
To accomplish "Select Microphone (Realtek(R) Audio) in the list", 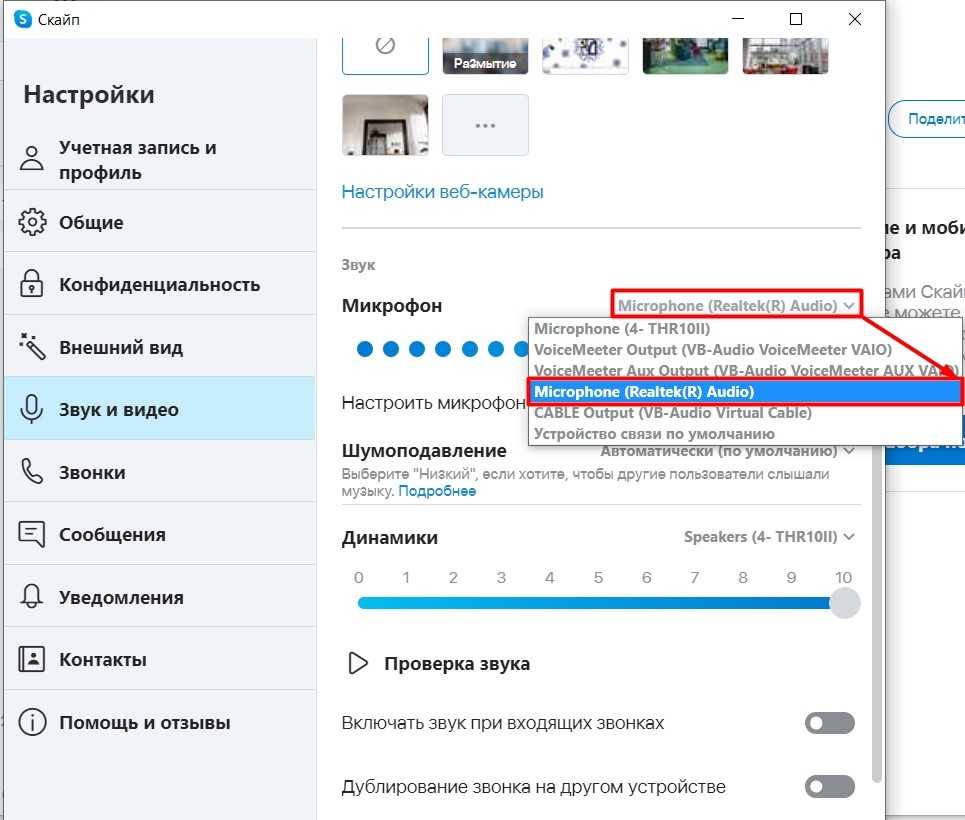I will click(745, 392).
